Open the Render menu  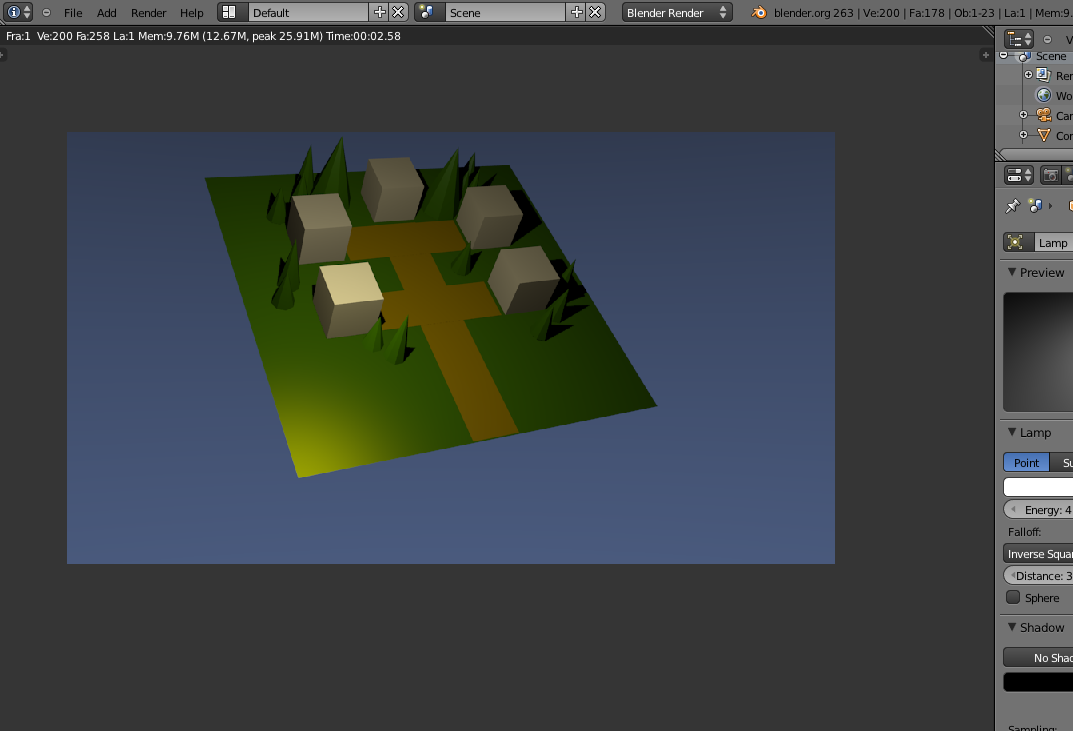coord(148,12)
